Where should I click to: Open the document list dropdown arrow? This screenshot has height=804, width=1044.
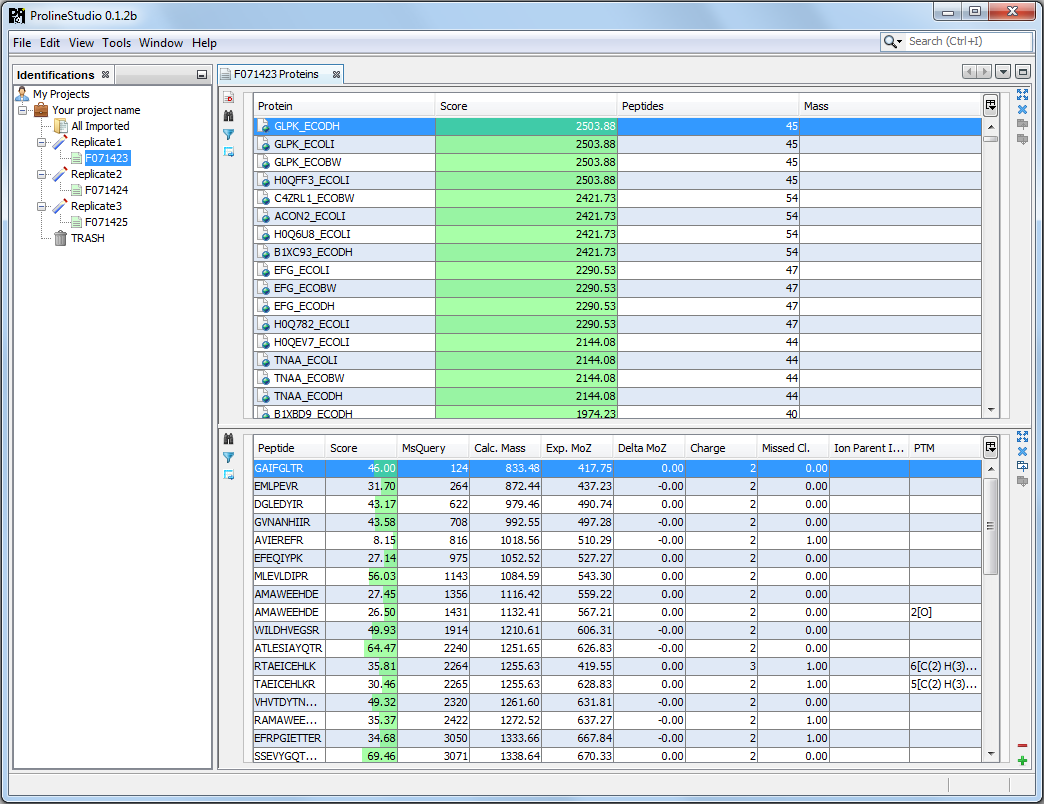click(x=1003, y=72)
